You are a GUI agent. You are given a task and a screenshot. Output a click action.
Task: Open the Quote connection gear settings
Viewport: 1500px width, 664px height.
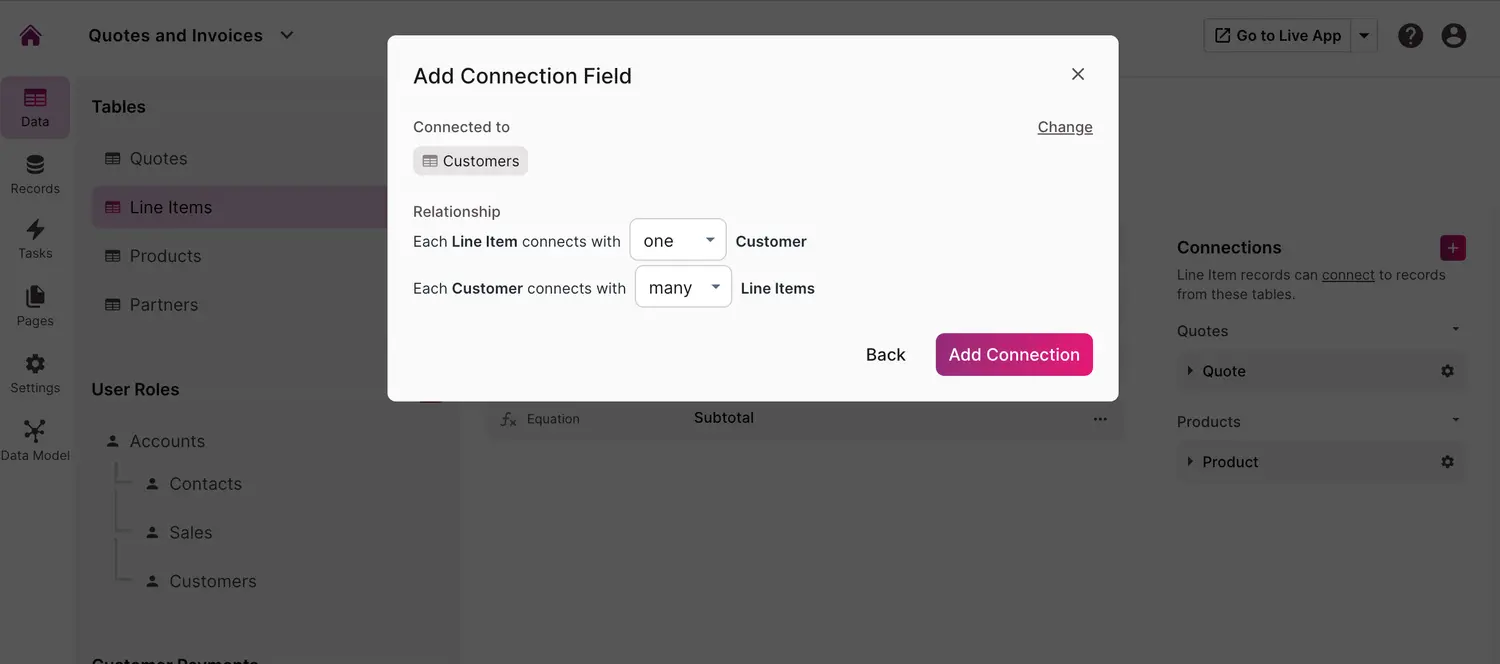[1447, 371]
